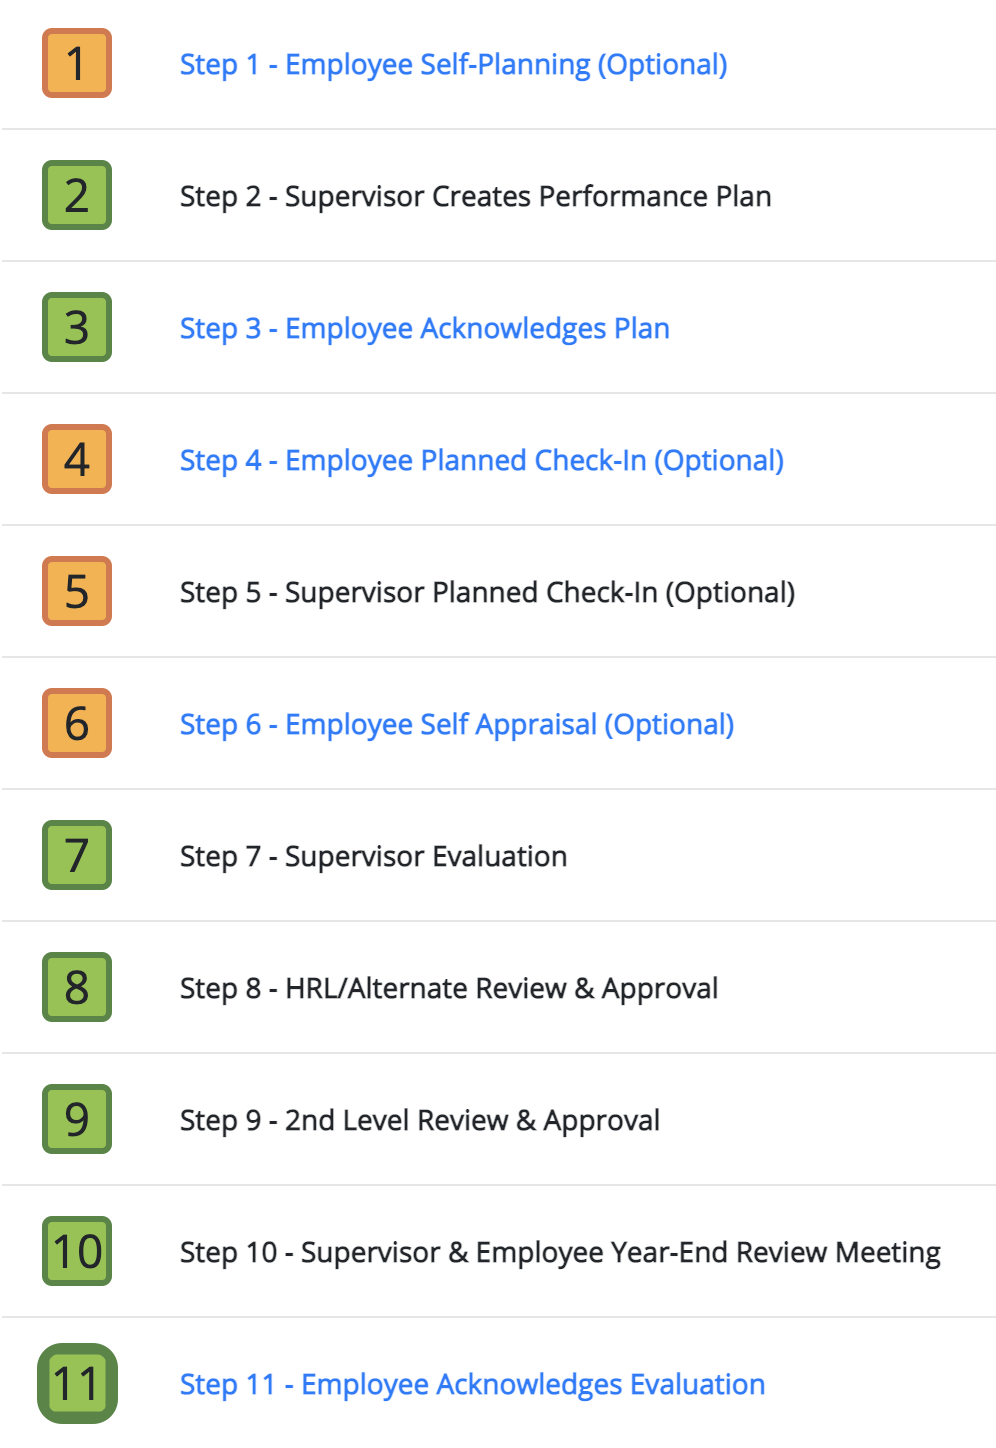This screenshot has height=1448, width=996.
Task: Open Step 11 Employee Acknowledges Evaluation link
Action: (x=472, y=1385)
